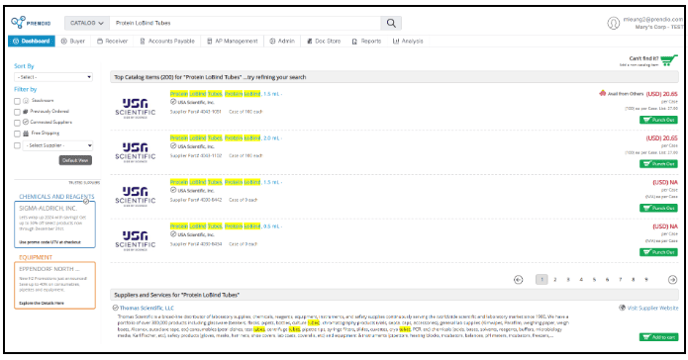The width and height of the screenshot is (688, 360).
Task: Toggle the Free Shipping filter checkbox
Action: click(17, 133)
